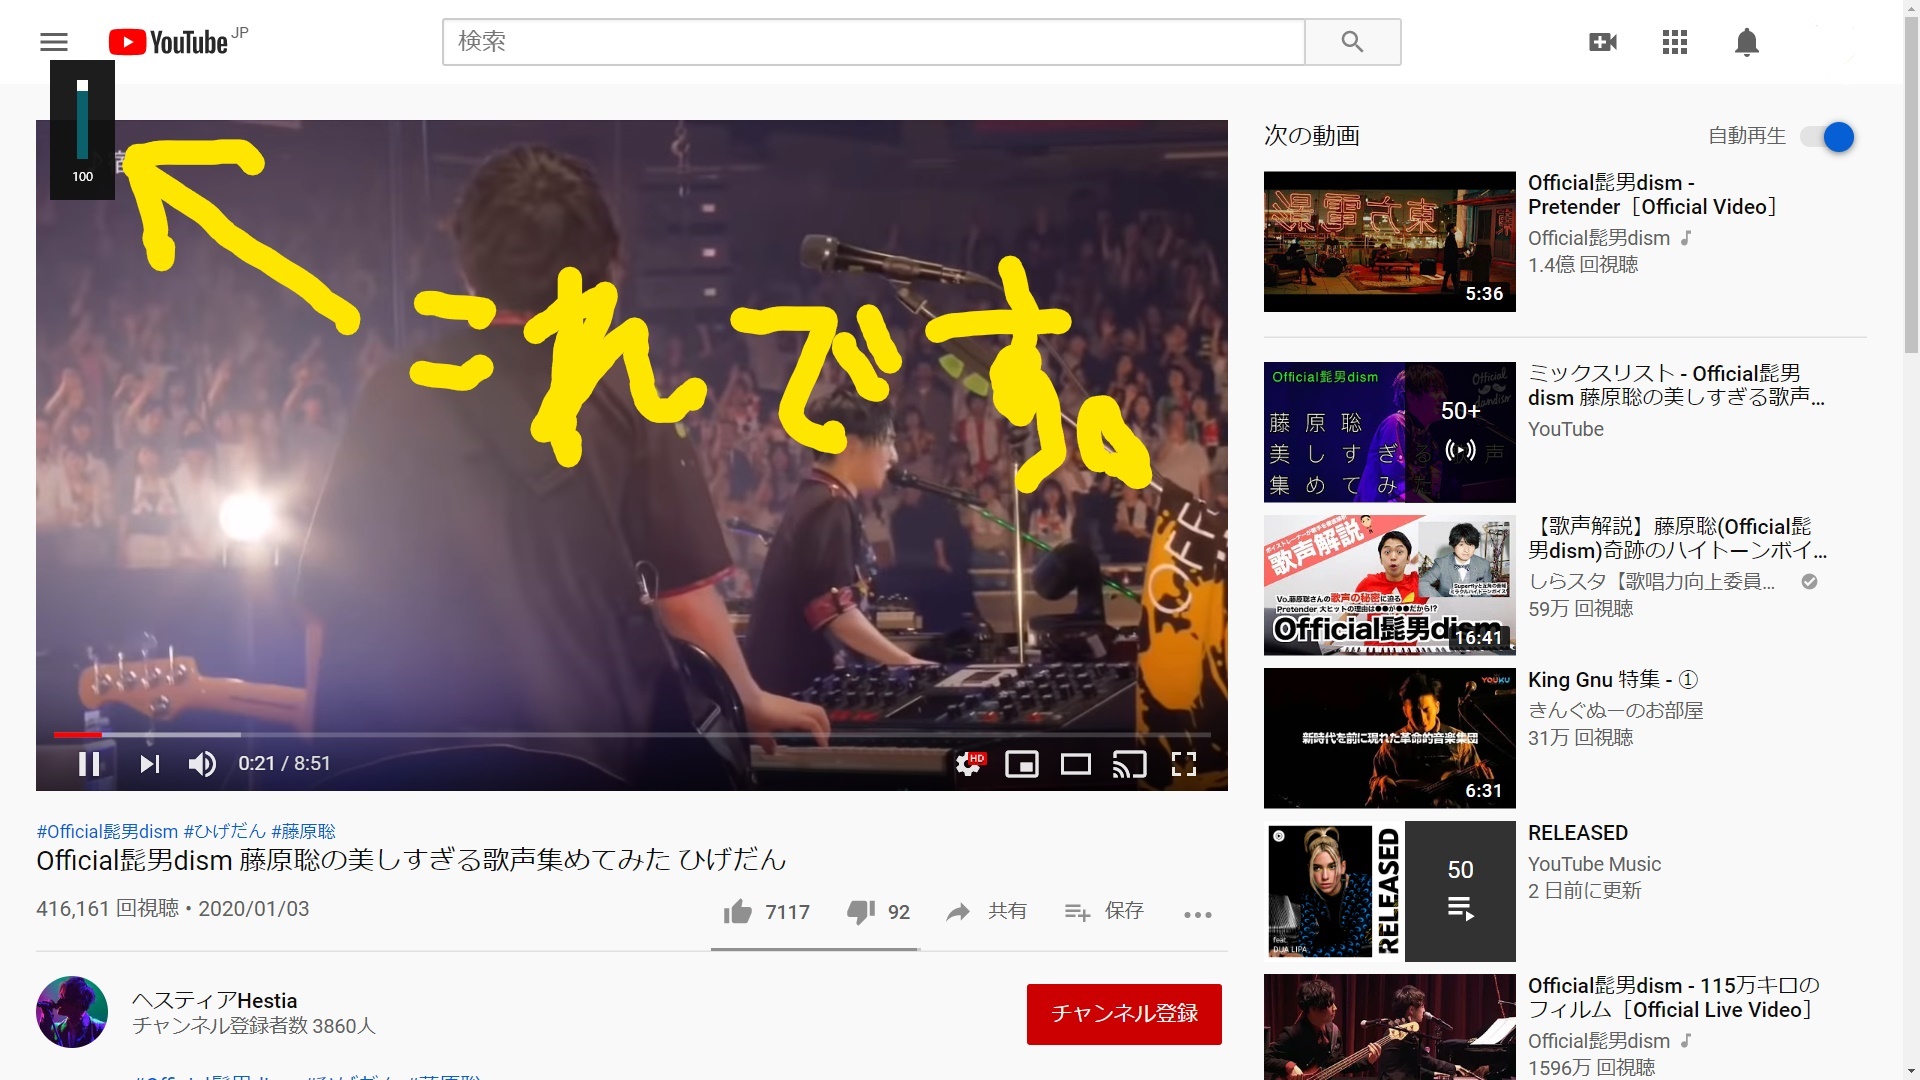Click the YouTube home logo
1920x1080 pixels.
(x=177, y=42)
